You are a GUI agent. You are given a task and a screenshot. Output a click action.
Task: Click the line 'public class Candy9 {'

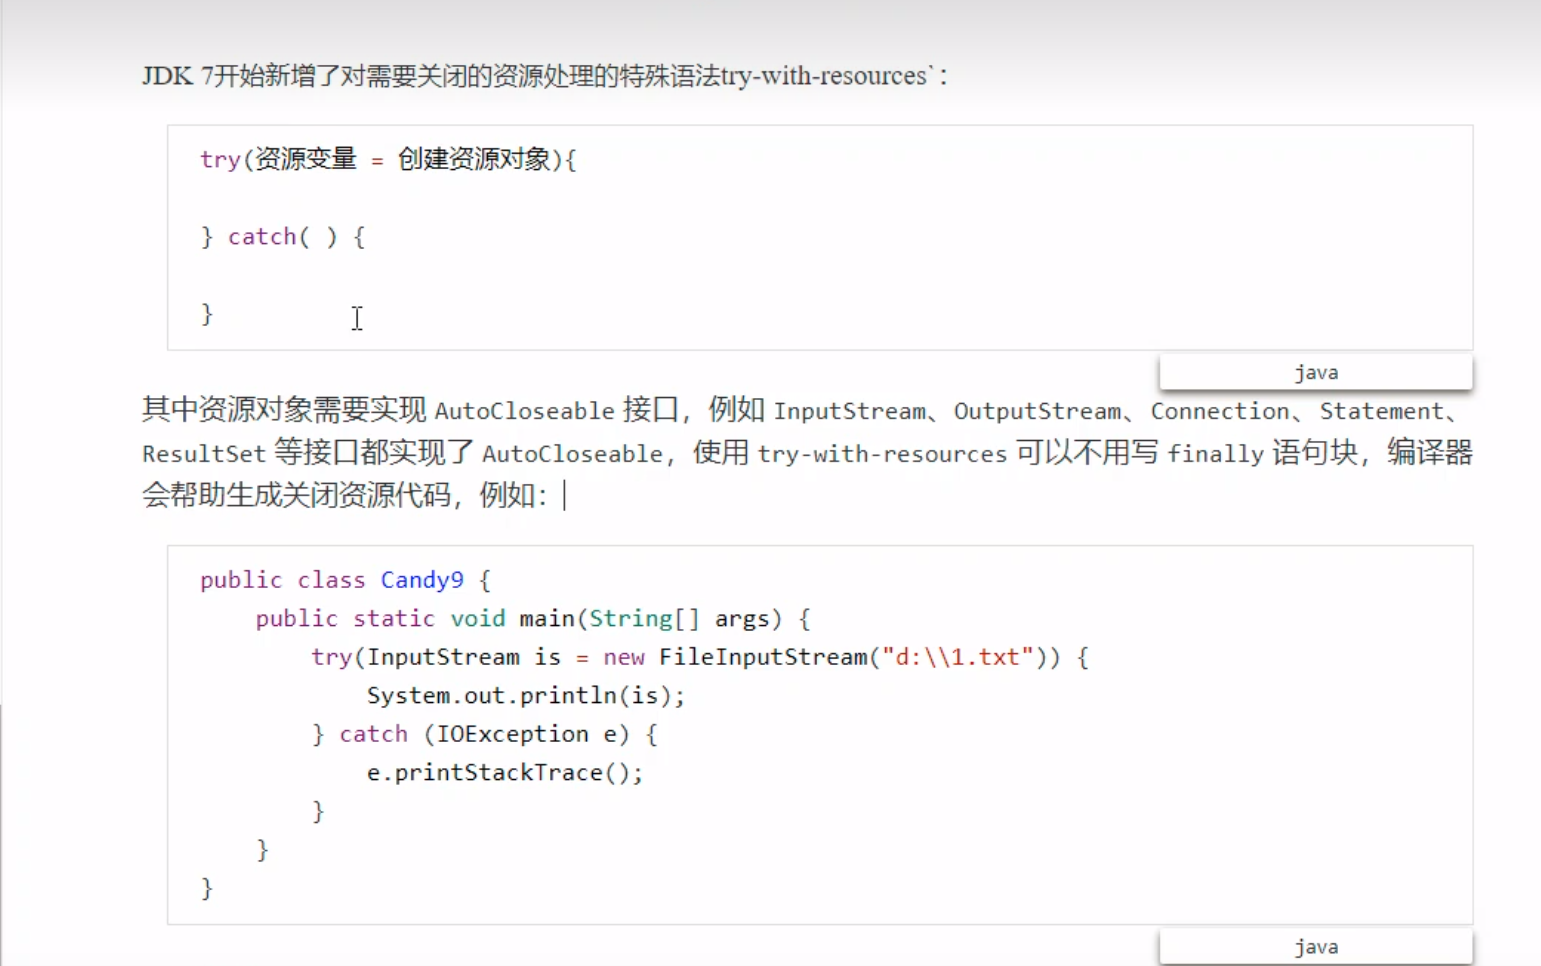(345, 580)
